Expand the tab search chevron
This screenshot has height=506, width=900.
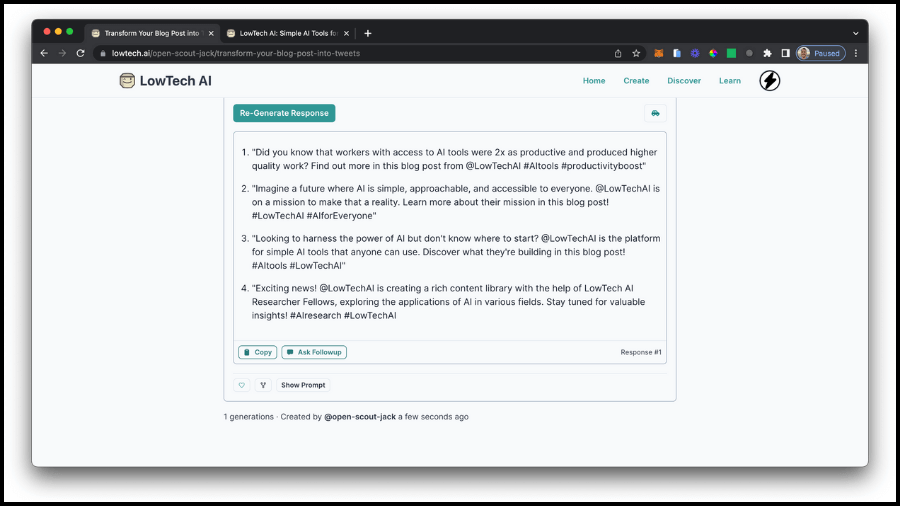[855, 33]
